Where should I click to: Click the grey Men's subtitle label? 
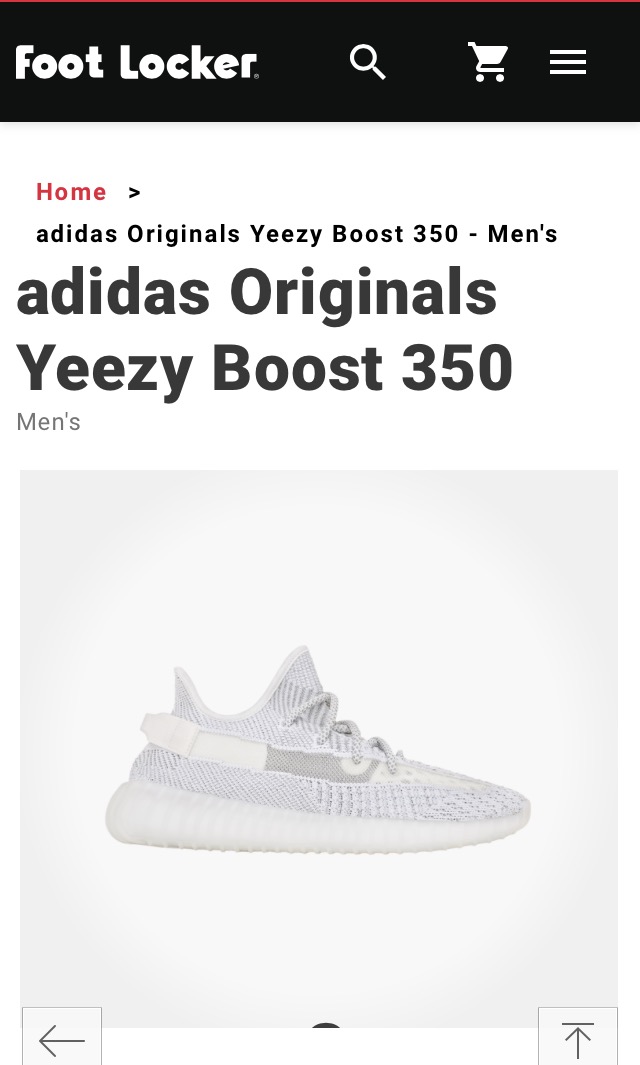48,422
